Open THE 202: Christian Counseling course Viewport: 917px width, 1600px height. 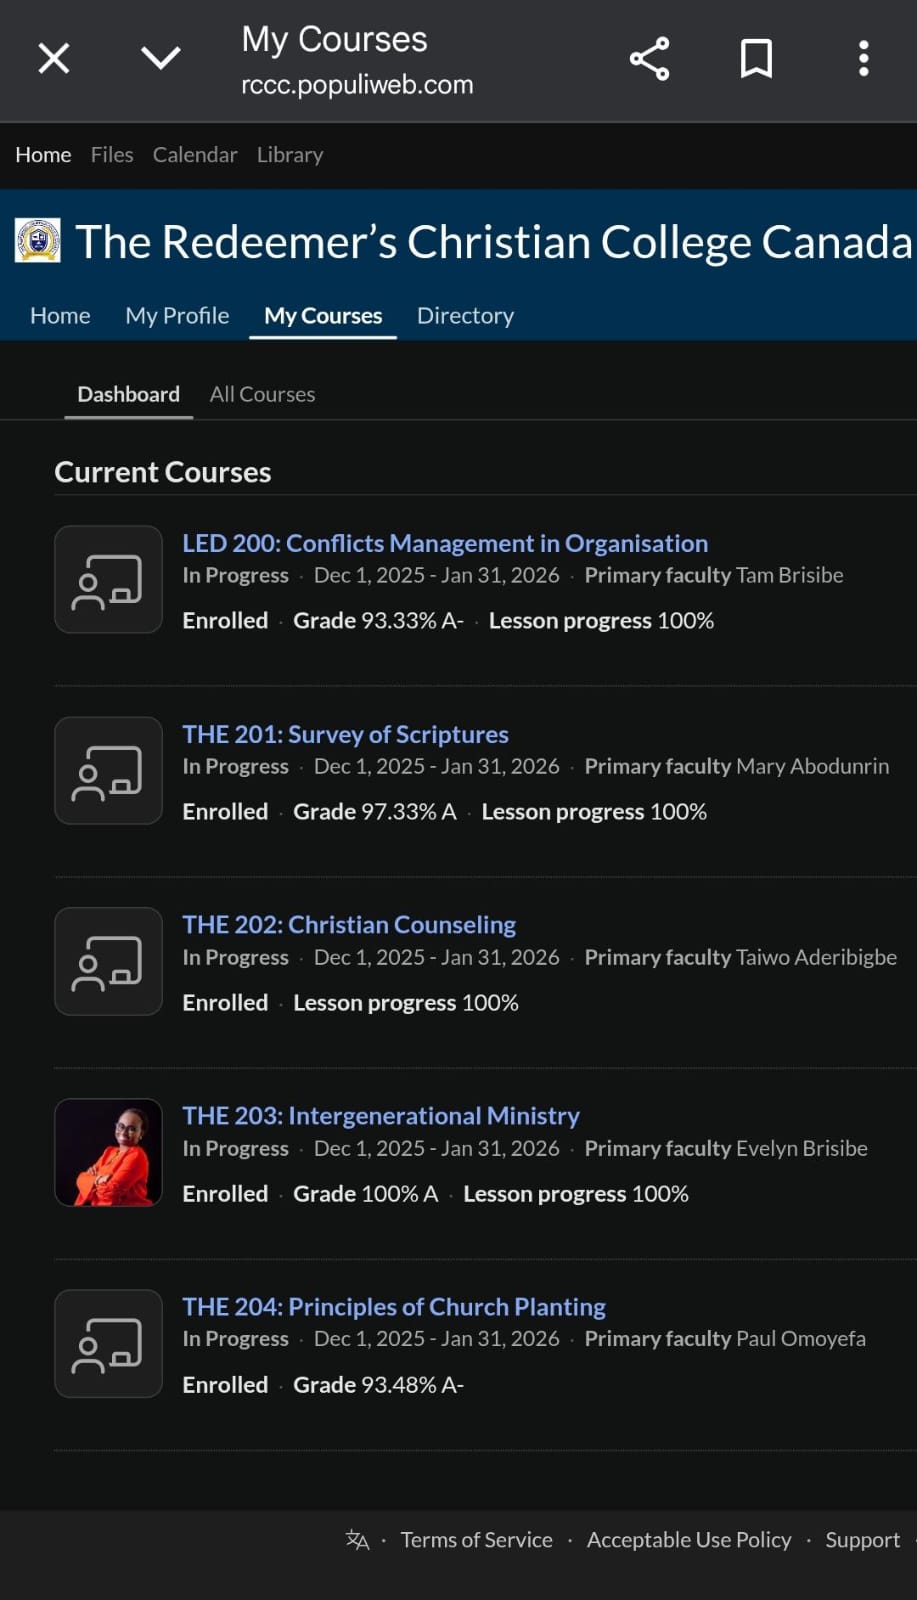(349, 925)
